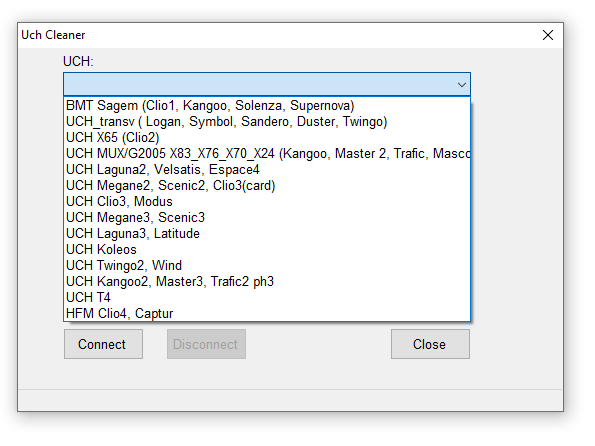This screenshot has height=446, width=595.
Task: Choose UCH Megane2, Scenic2, Clio3(card)
Action: click(267, 185)
